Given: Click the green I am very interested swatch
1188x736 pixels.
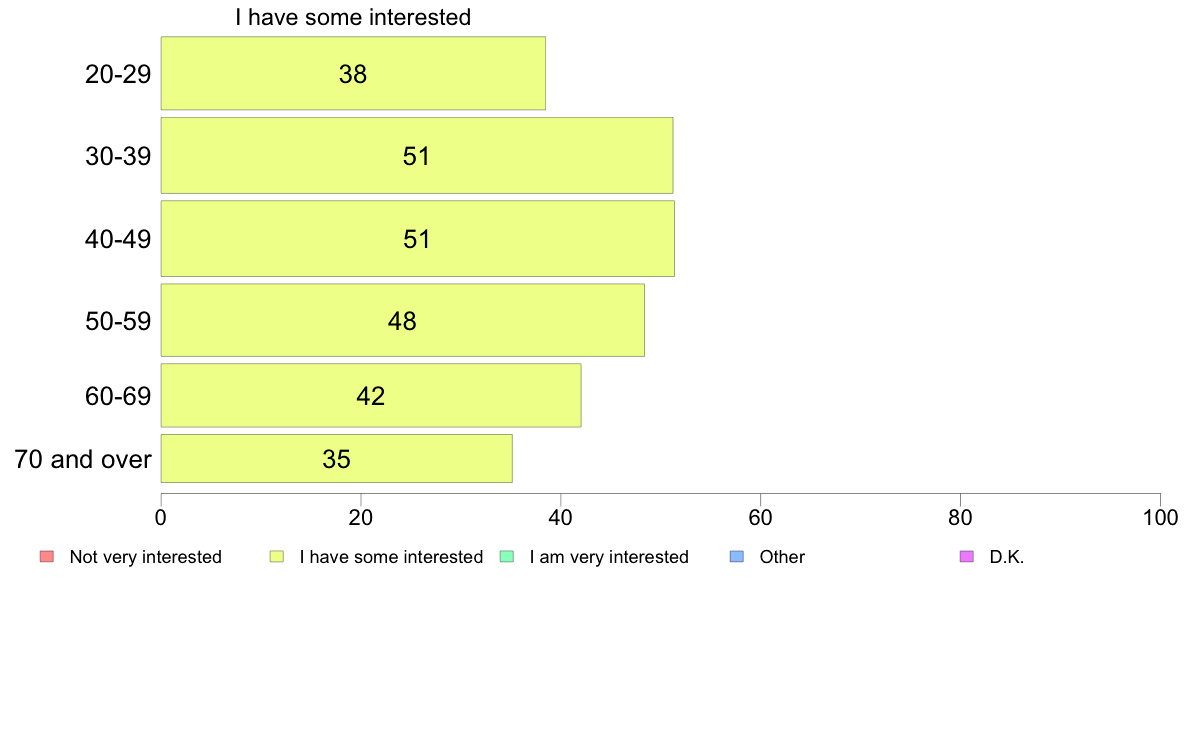Looking at the screenshot, I should 507,556.
